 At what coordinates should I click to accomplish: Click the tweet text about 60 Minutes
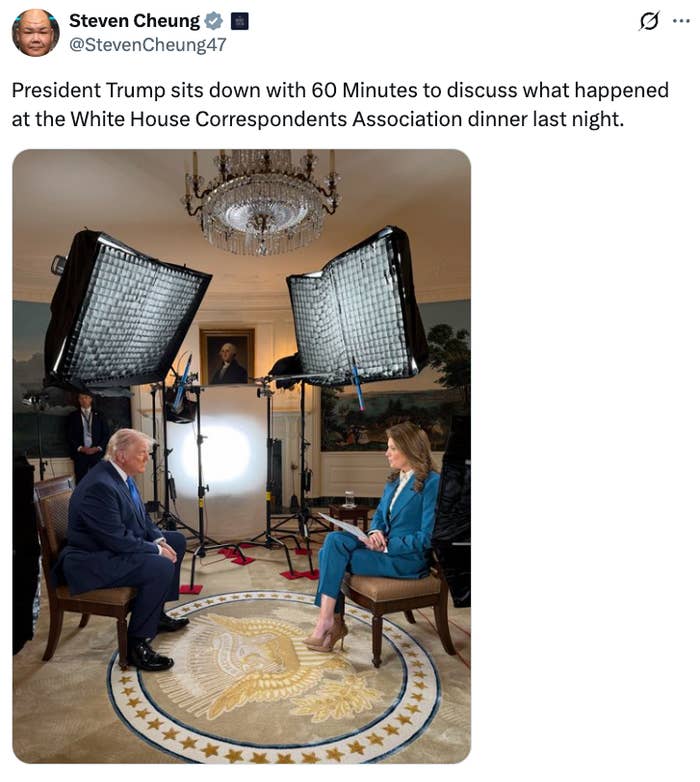click(340, 104)
